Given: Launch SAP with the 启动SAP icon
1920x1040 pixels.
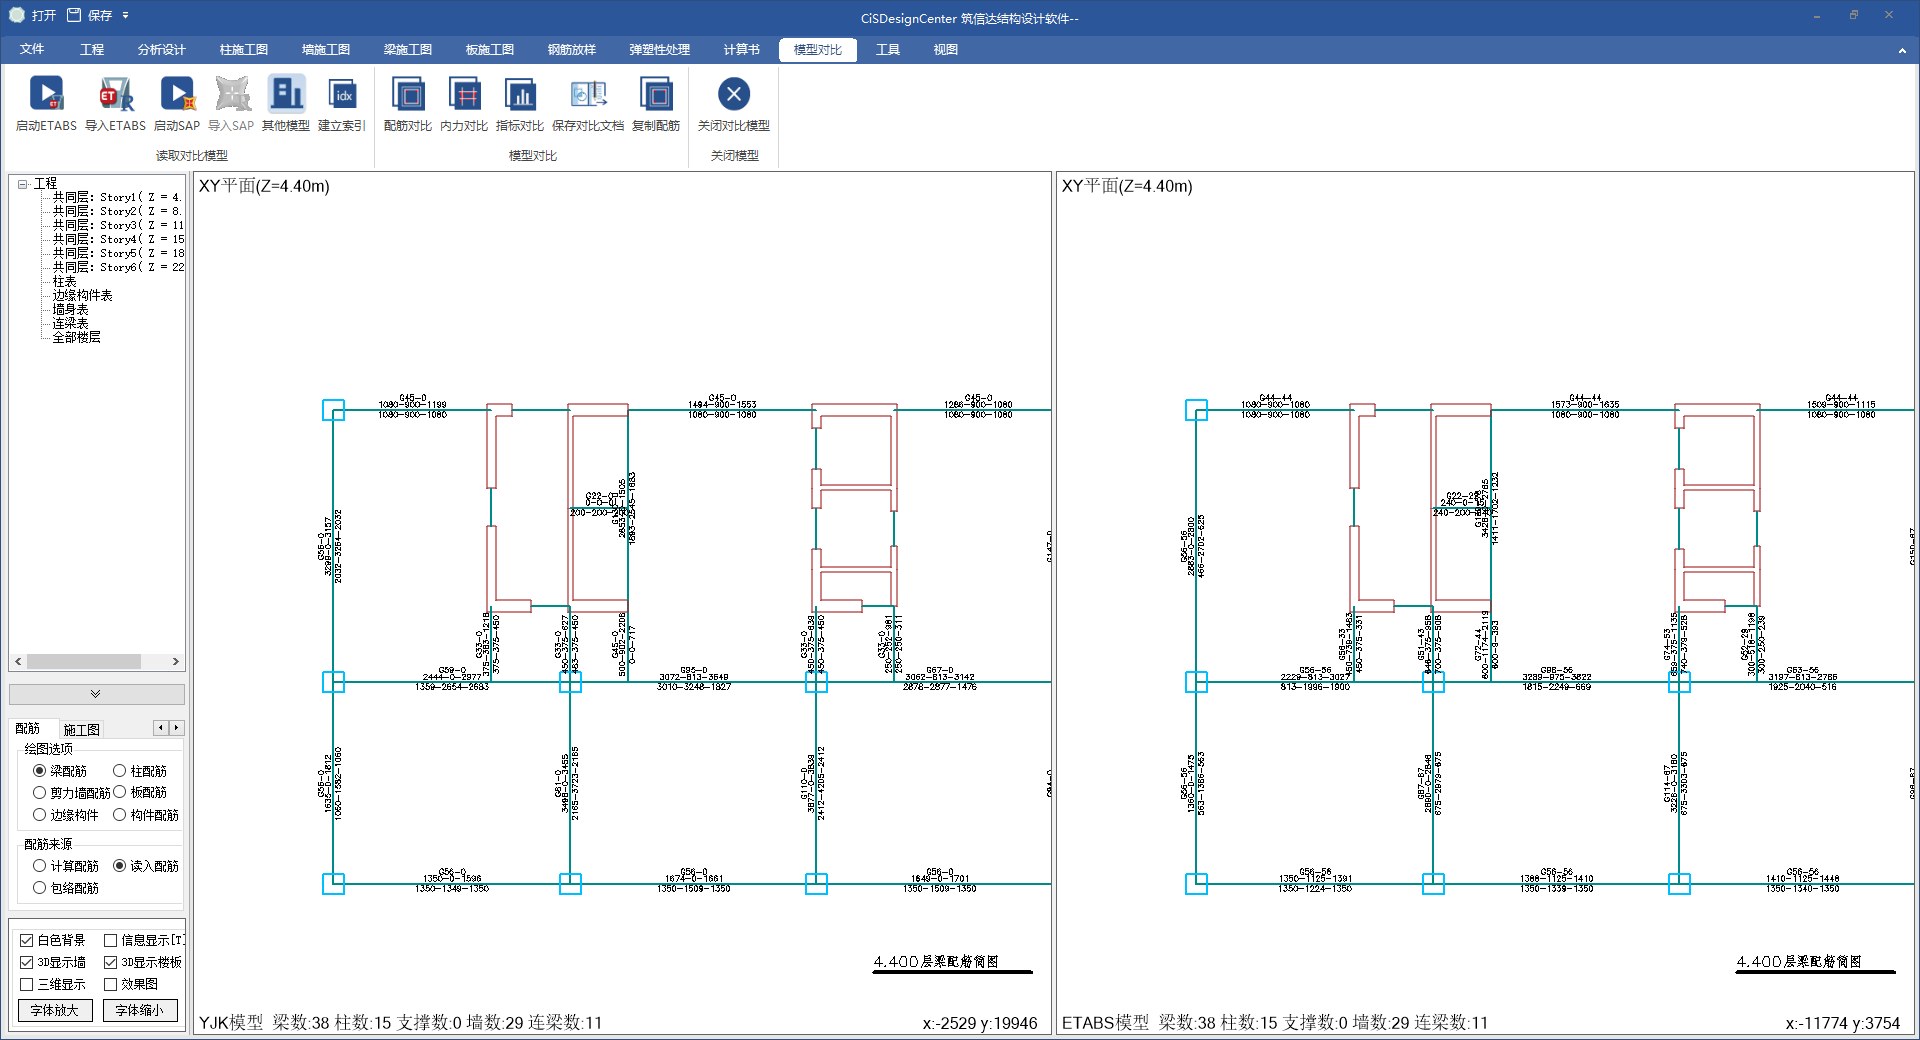Looking at the screenshot, I should tap(177, 95).
